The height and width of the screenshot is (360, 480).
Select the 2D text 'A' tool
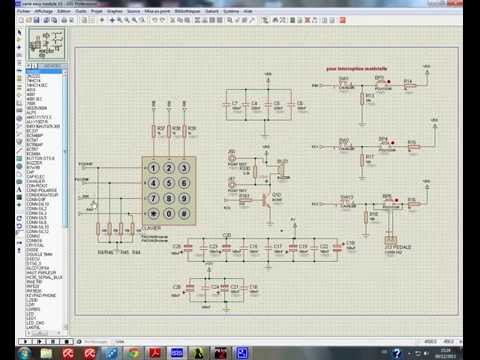pyautogui.click(x=19, y=189)
